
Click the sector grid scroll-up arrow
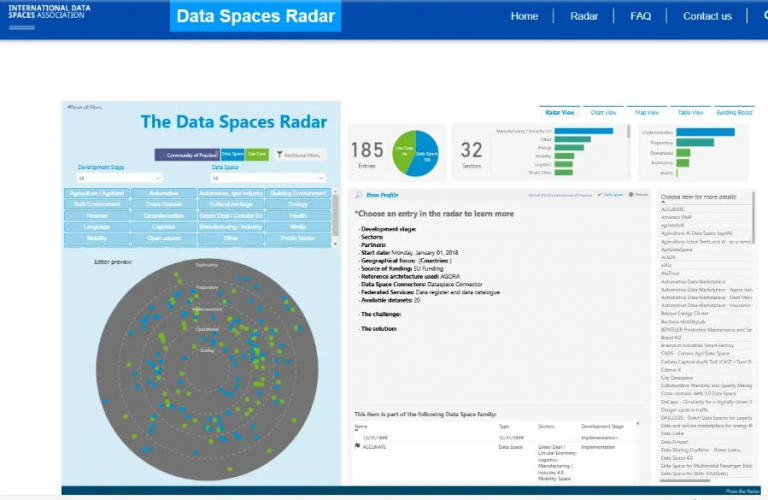click(336, 191)
